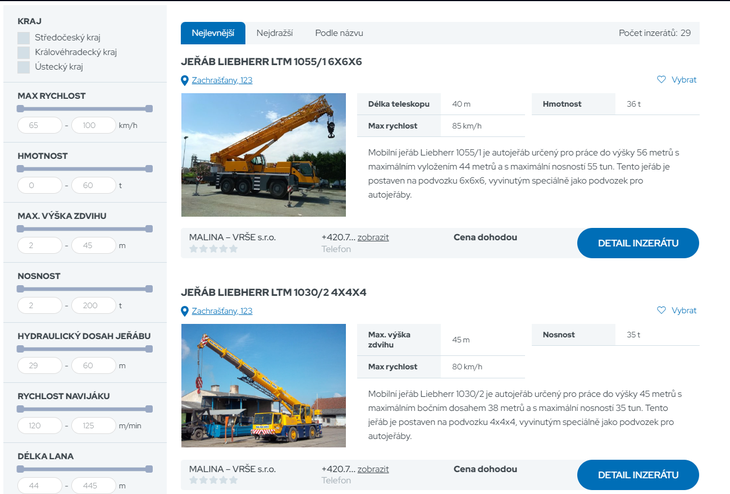The image size is (730, 494).
Task: Click the Hmotnost 36 t value
Action: (634, 104)
